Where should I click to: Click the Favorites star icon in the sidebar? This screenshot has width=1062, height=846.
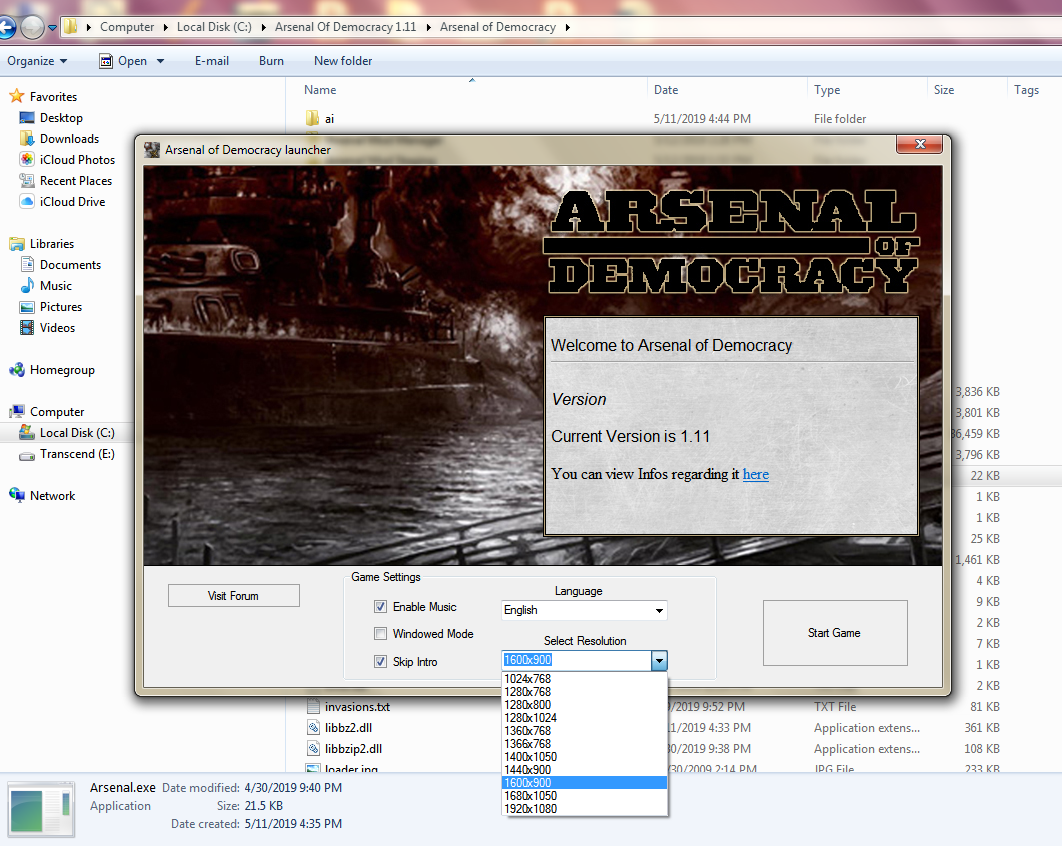[17, 96]
